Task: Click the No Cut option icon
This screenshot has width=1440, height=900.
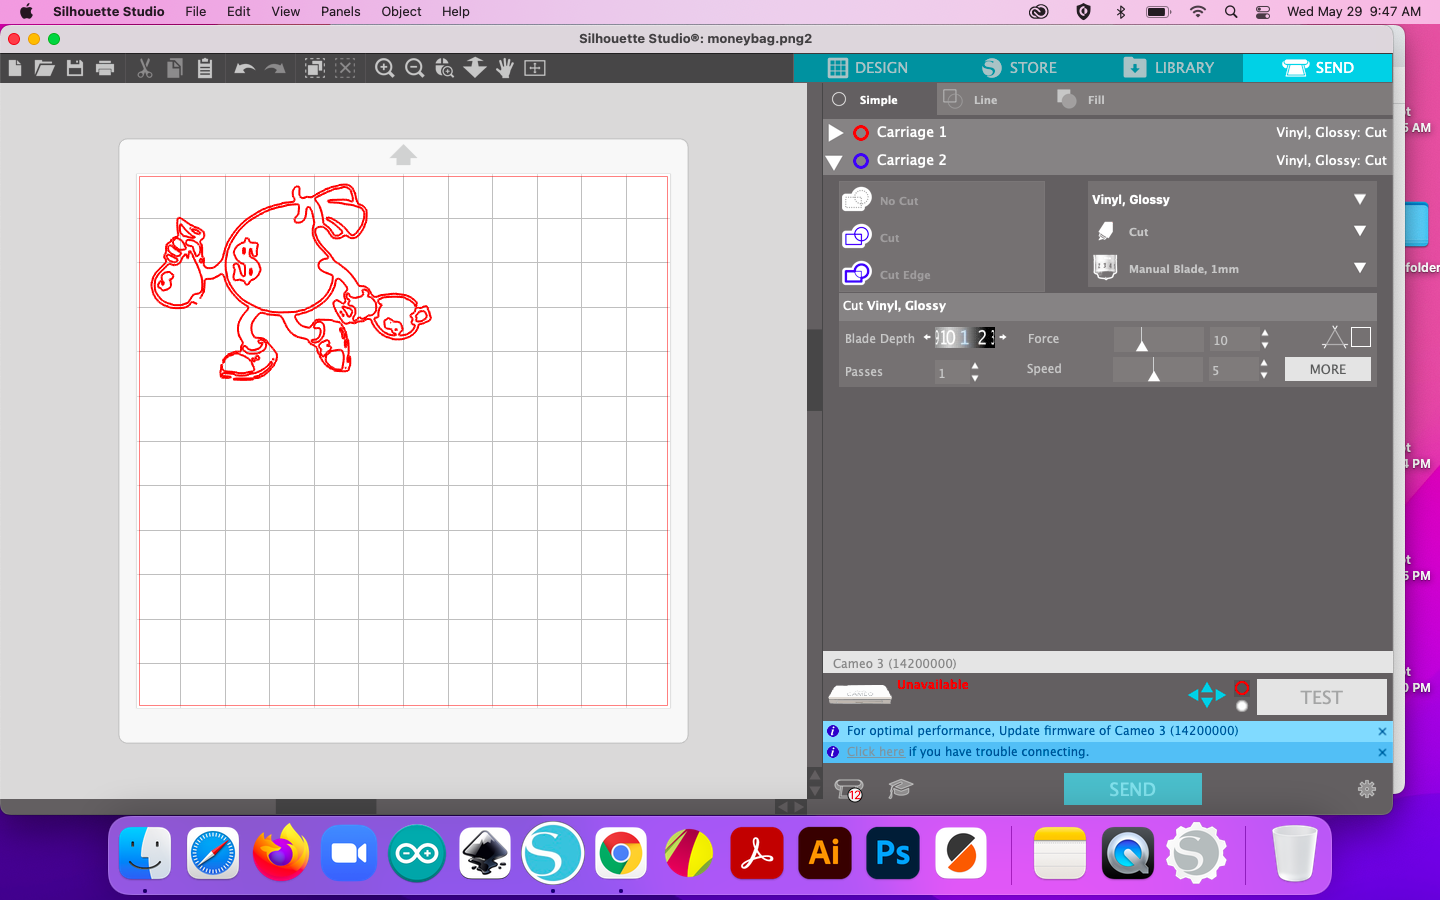Action: (857, 200)
